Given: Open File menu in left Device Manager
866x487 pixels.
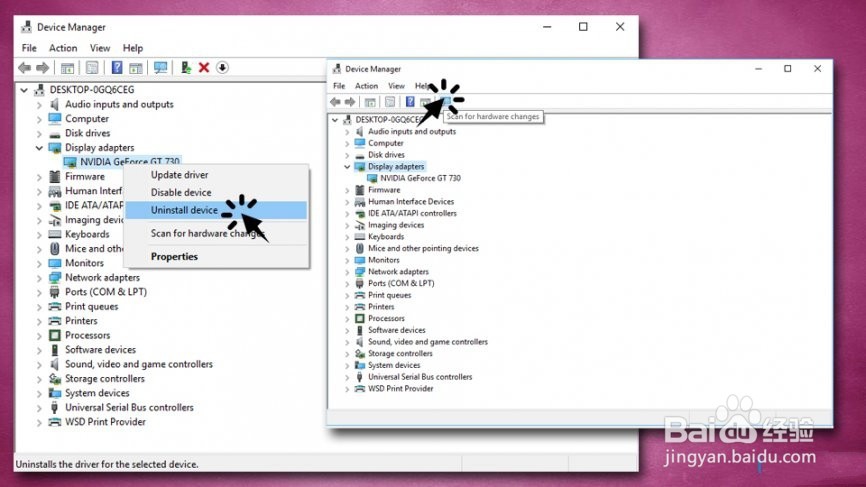Looking at the screenshot, I should coord(29,48).
